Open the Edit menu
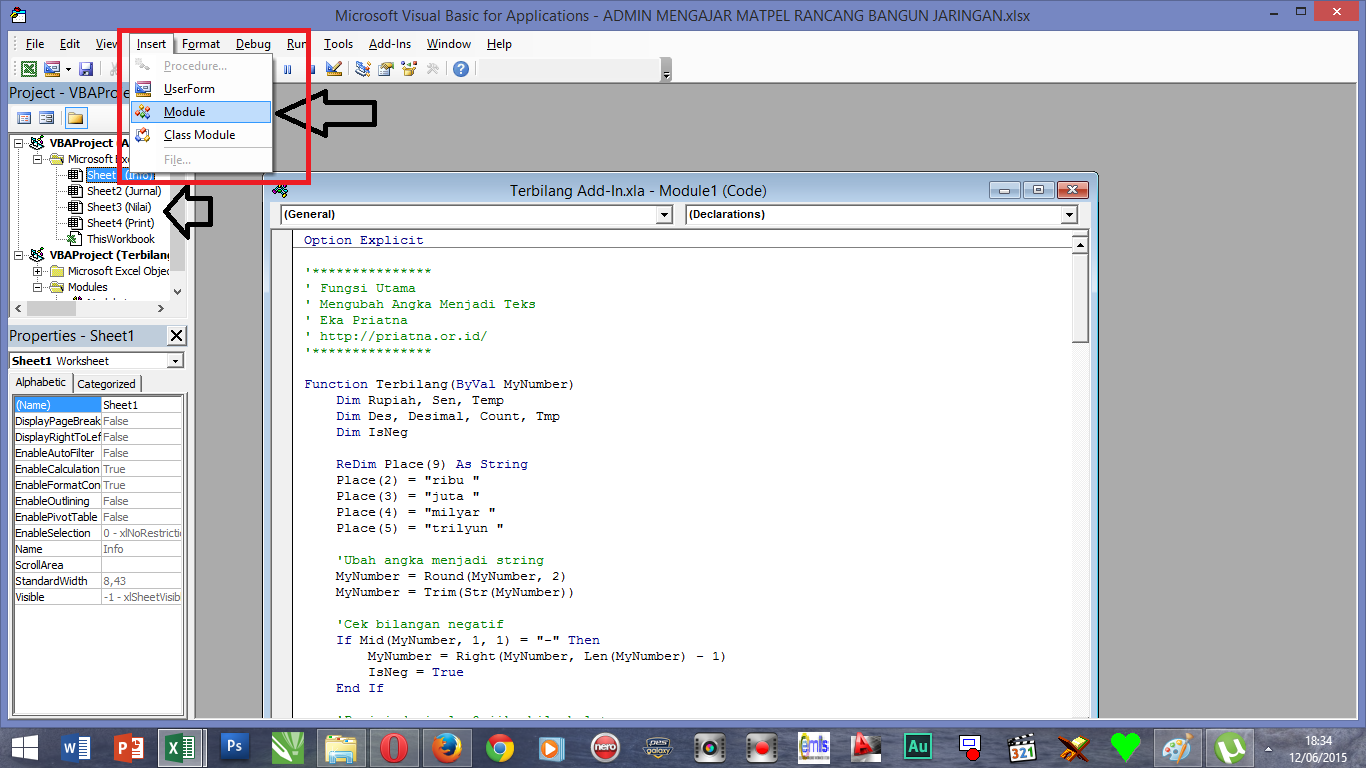This screenshot has width=1366, height=768. (70, 44)
